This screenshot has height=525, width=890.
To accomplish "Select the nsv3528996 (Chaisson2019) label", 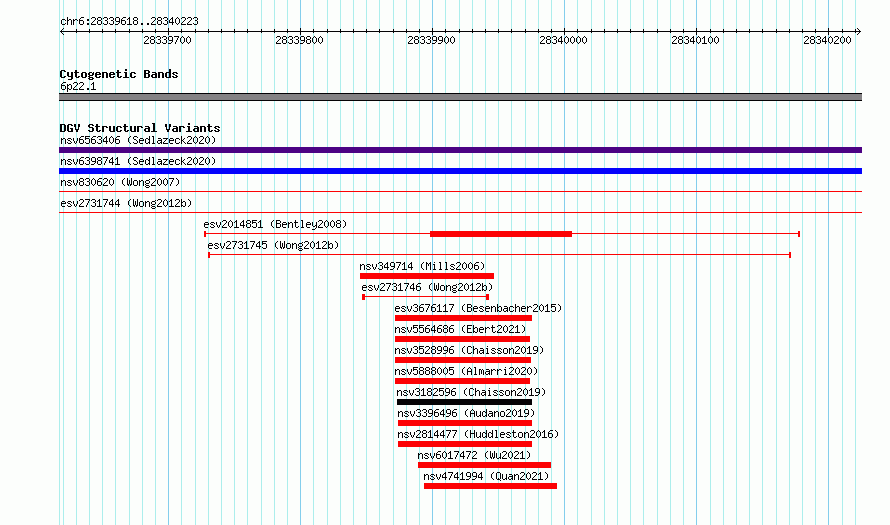I will click(469, 350).
